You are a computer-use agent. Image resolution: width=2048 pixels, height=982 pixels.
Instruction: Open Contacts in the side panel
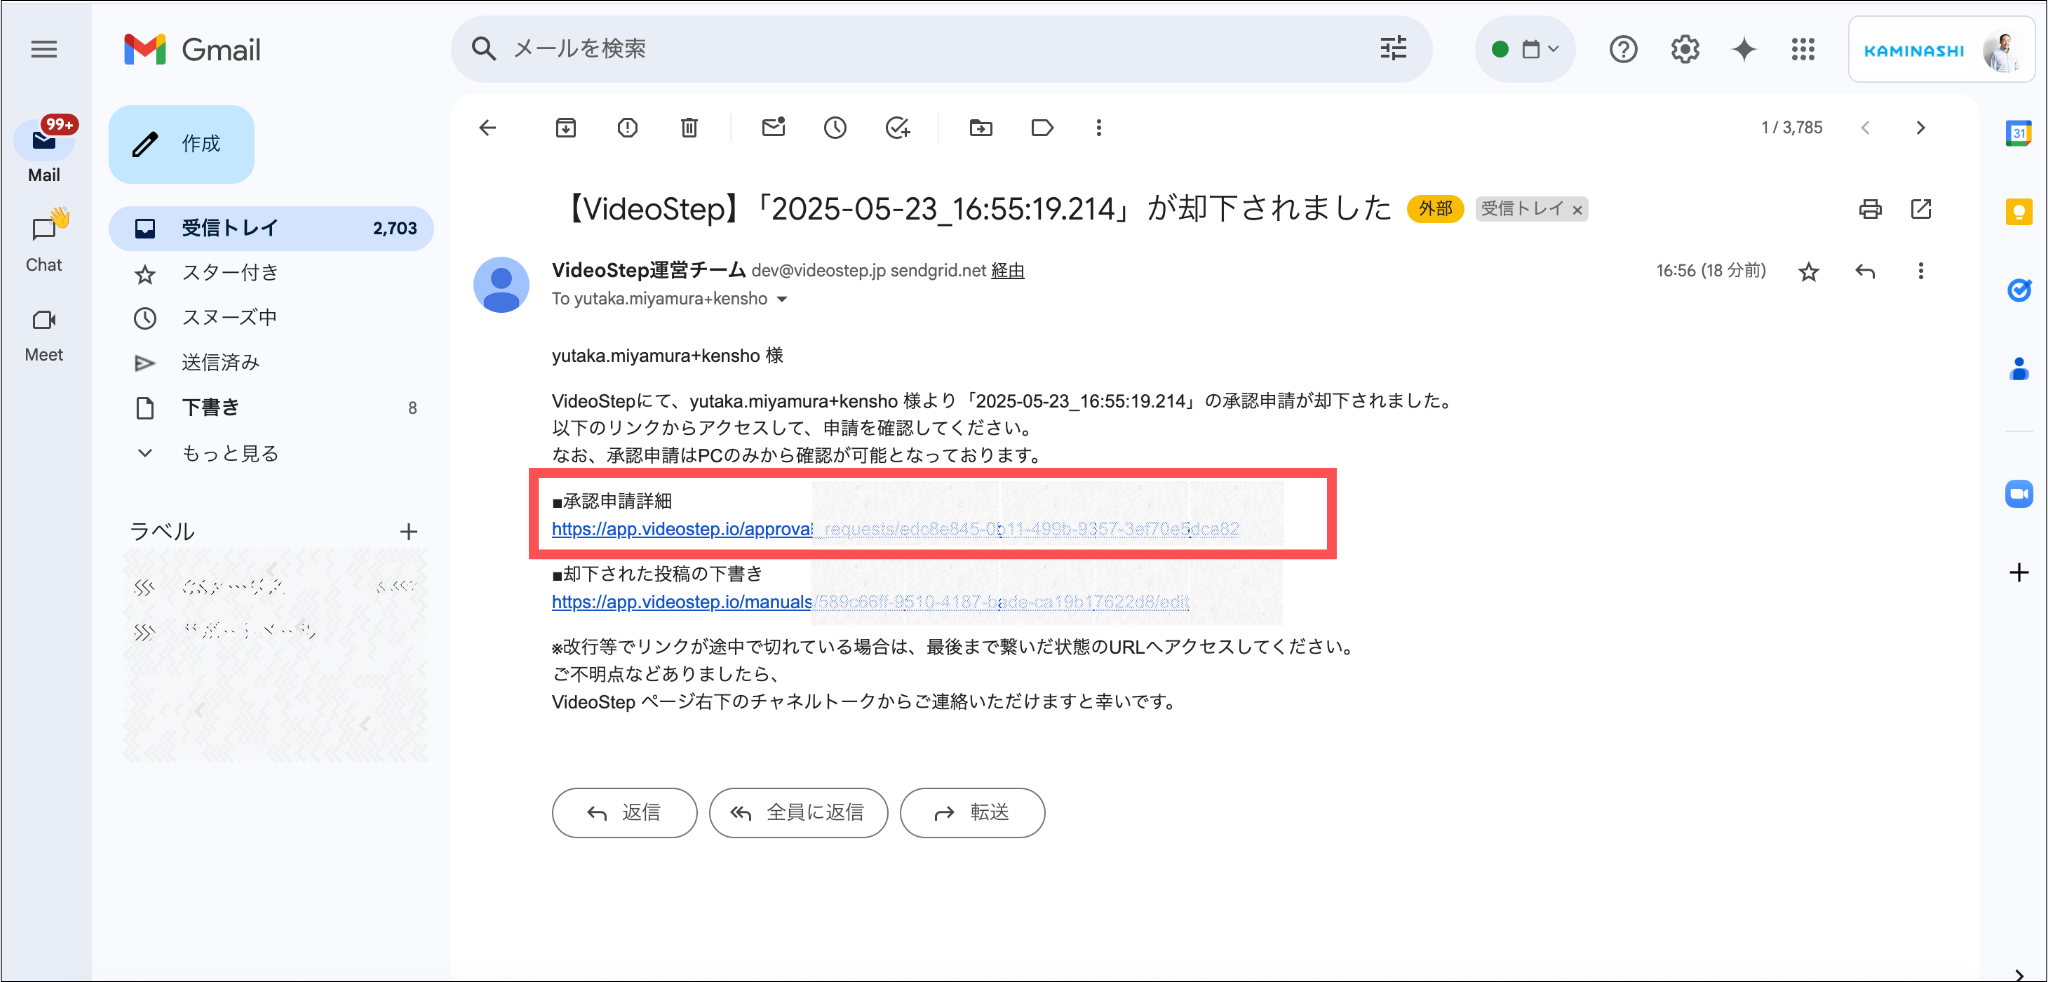click(2019, 369)
